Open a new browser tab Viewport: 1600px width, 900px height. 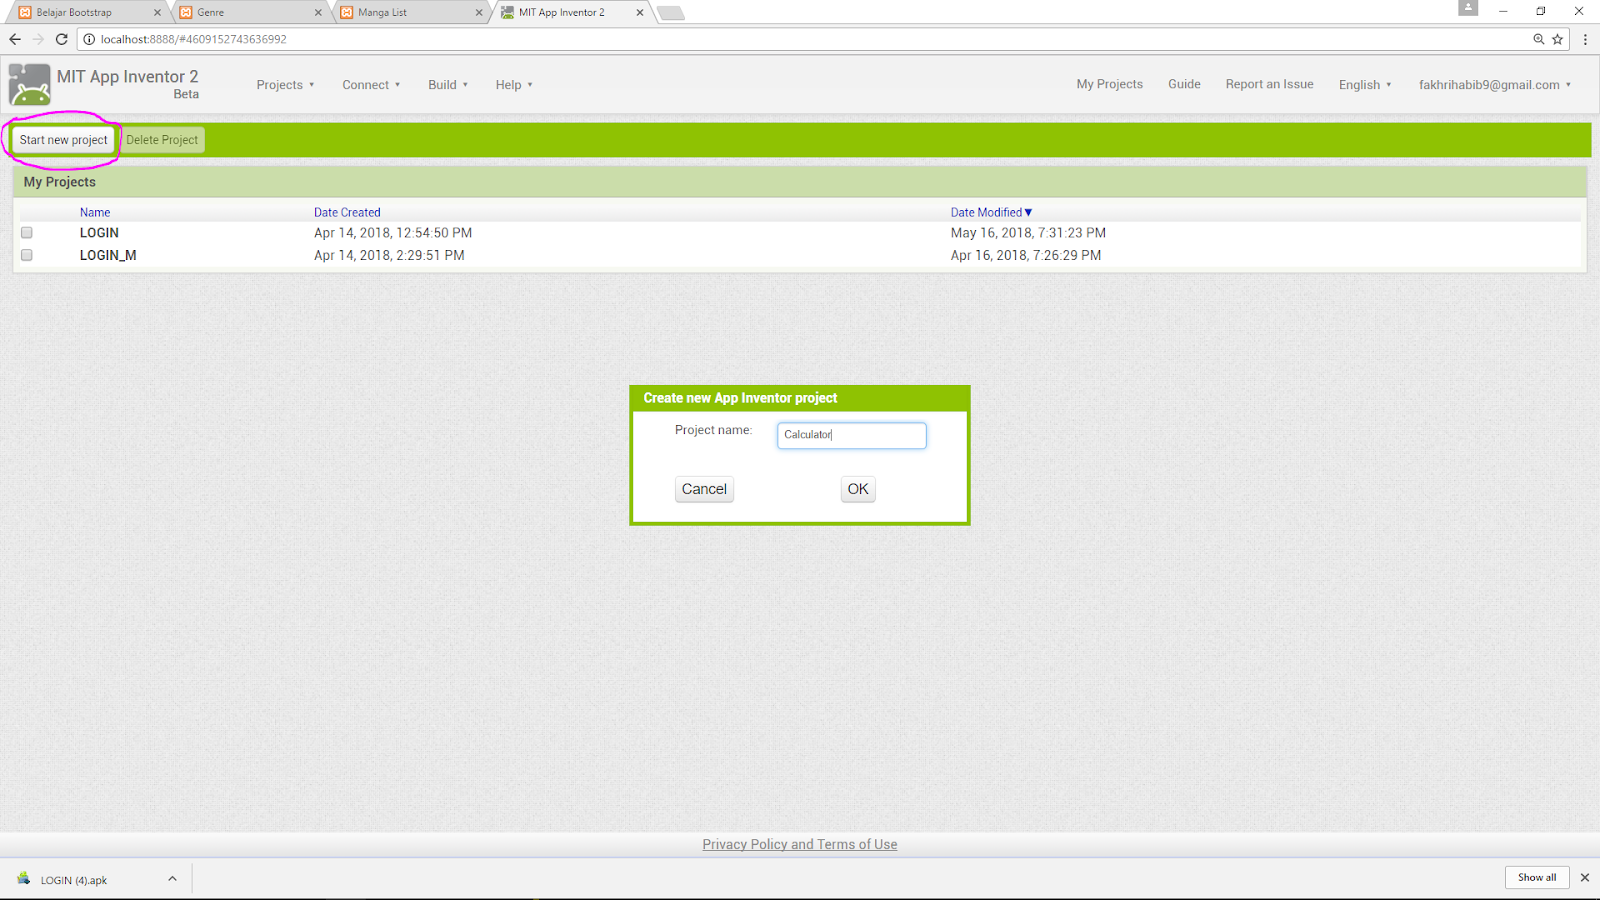pyautogui.click(x=671, y=13)
